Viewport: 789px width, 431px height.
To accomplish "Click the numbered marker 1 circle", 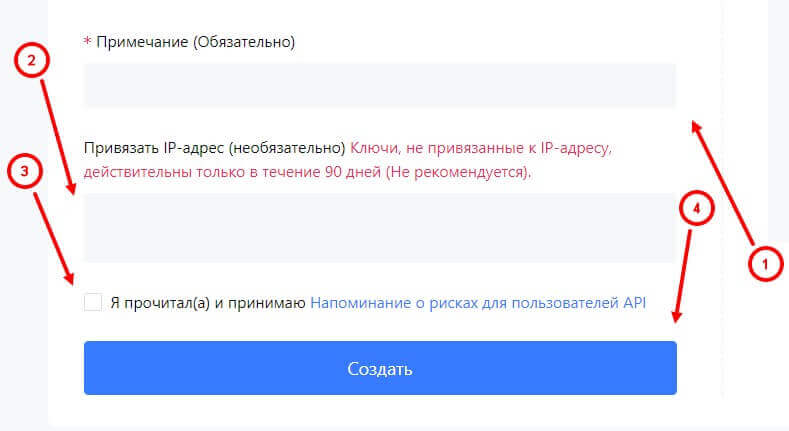I will point(763,264).
